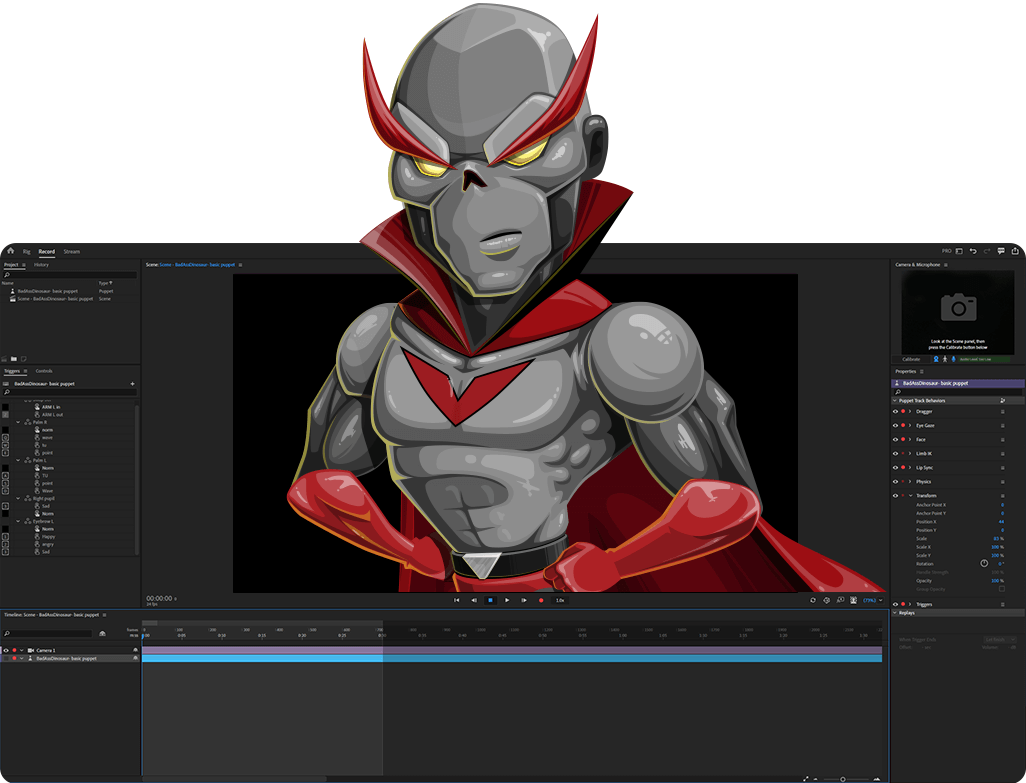1026x783 pixels.
Task: Toggle eye visibility for Lip Sync behavior
Action: coord(895,467)
